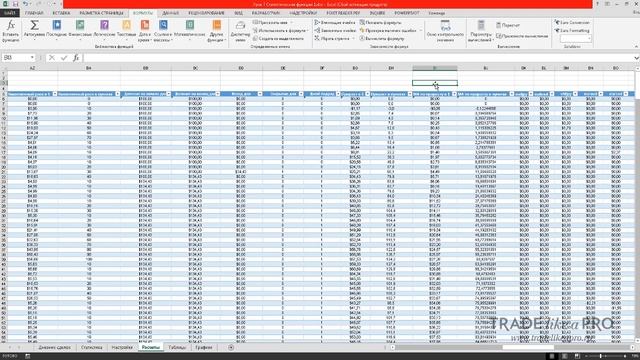This screenshot has width=640, height=360.
Task: Launch the Диспетчер имен name manager
Action: (x=240, y=31)
